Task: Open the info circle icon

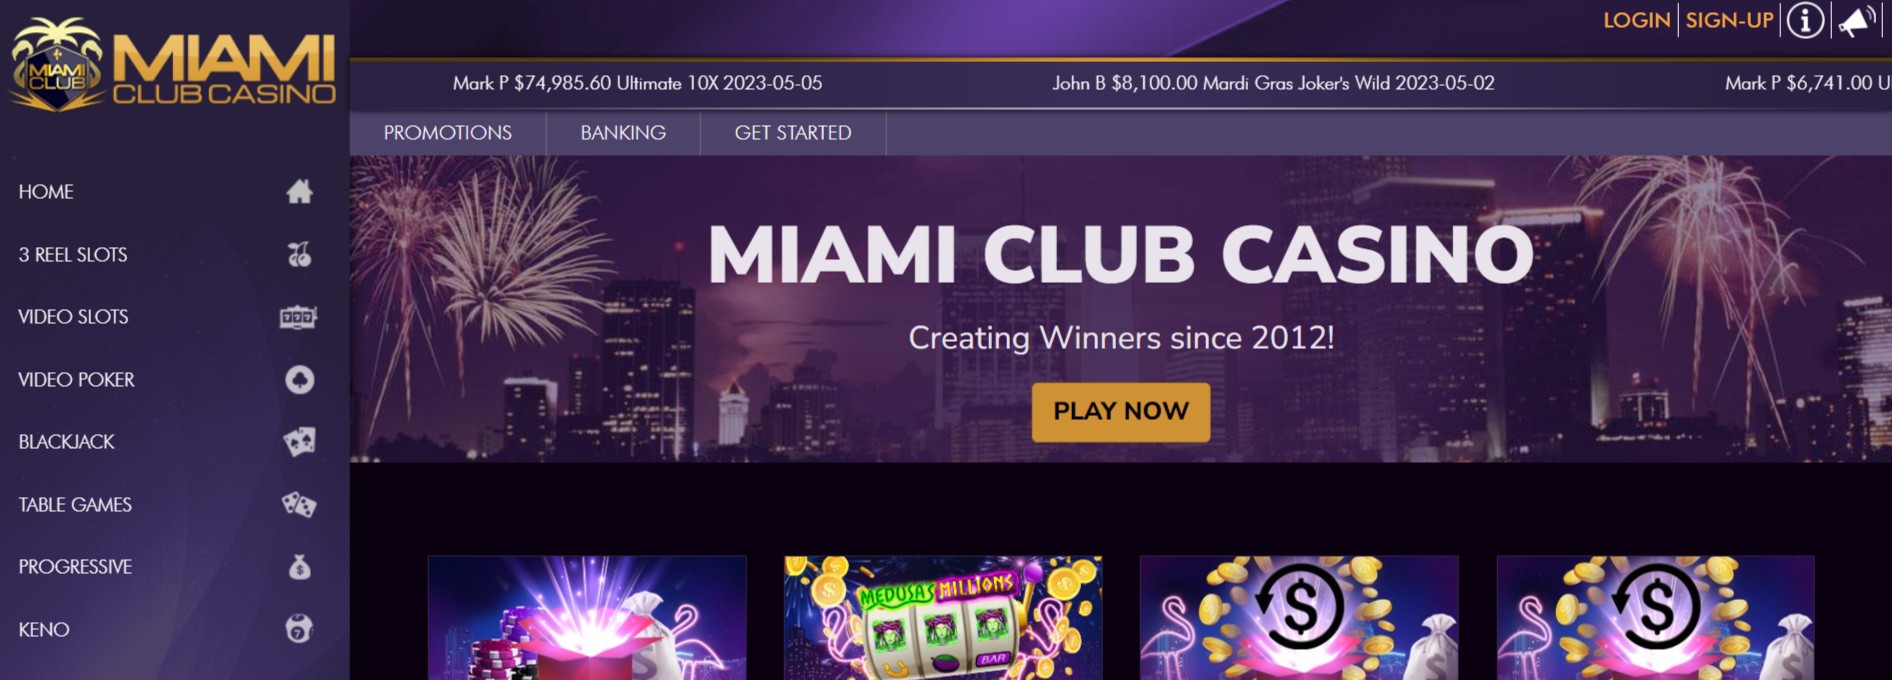Action: 1805,20
